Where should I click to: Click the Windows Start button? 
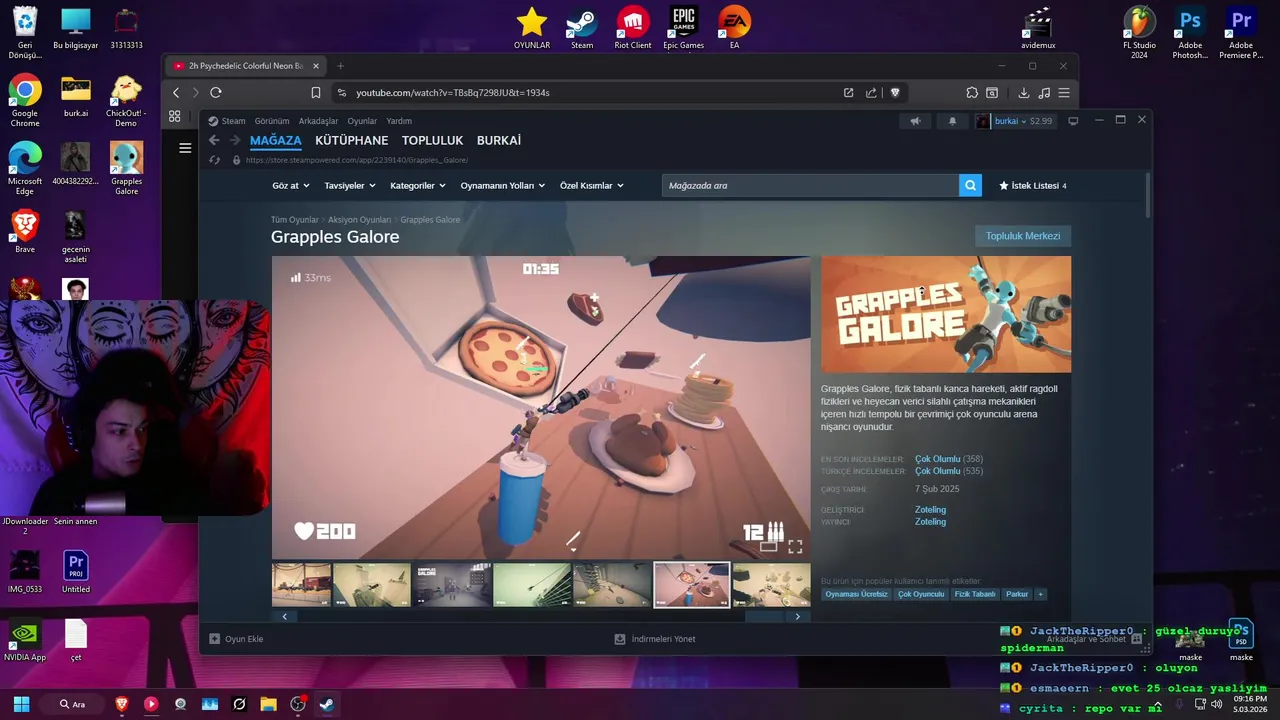point(21,704)
